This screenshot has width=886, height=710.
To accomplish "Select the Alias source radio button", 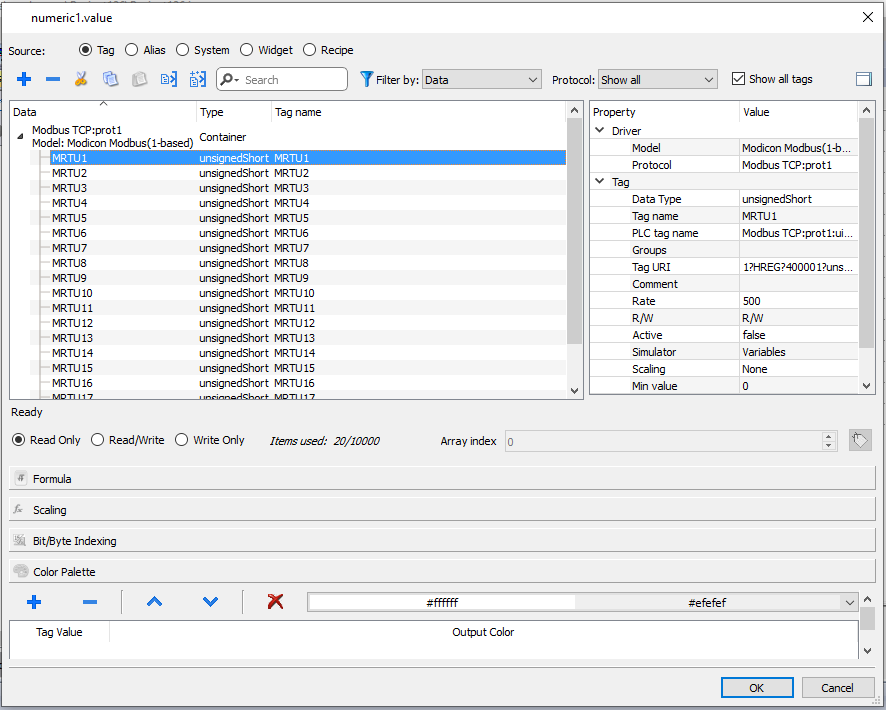I will (132, 50).
